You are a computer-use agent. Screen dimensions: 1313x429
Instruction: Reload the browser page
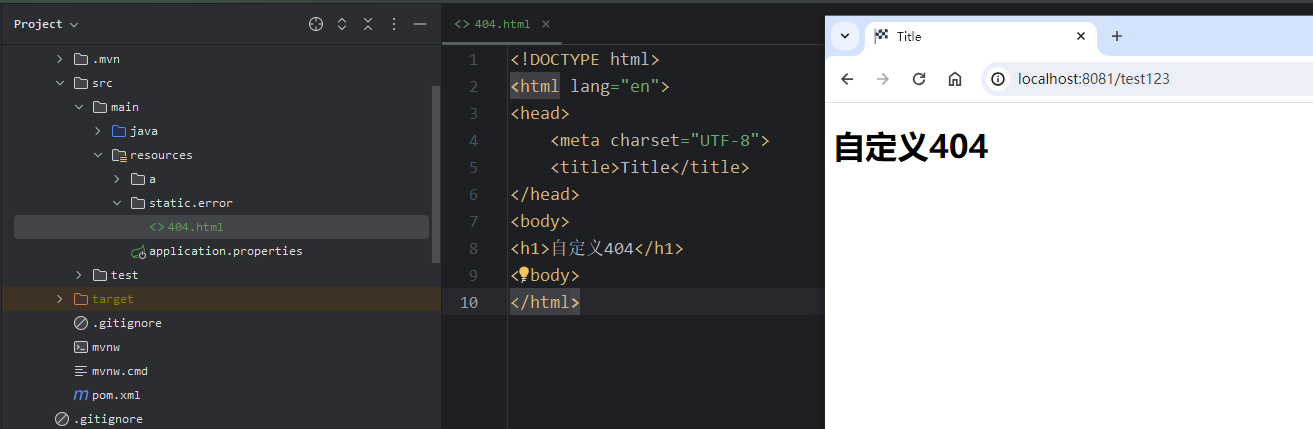pyautogui.click(x=919, y=79)
